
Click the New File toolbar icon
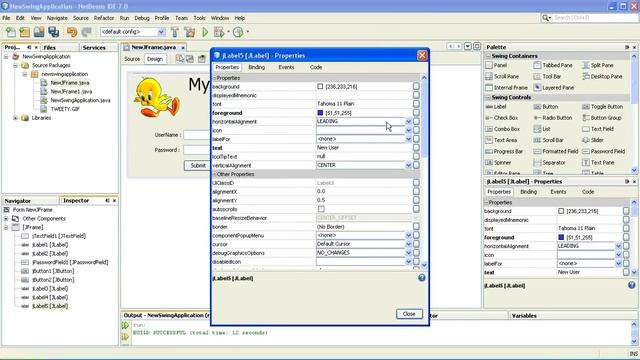click(x=11, y=32)
